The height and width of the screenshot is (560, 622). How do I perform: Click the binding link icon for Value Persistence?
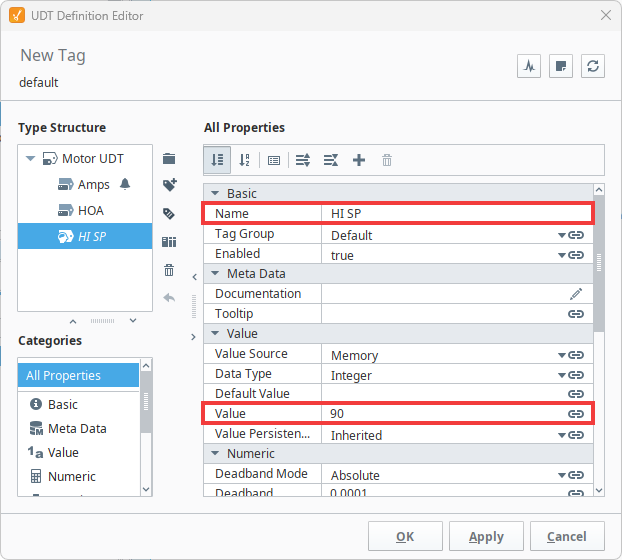pyautogui.click(x=576, y=435)
